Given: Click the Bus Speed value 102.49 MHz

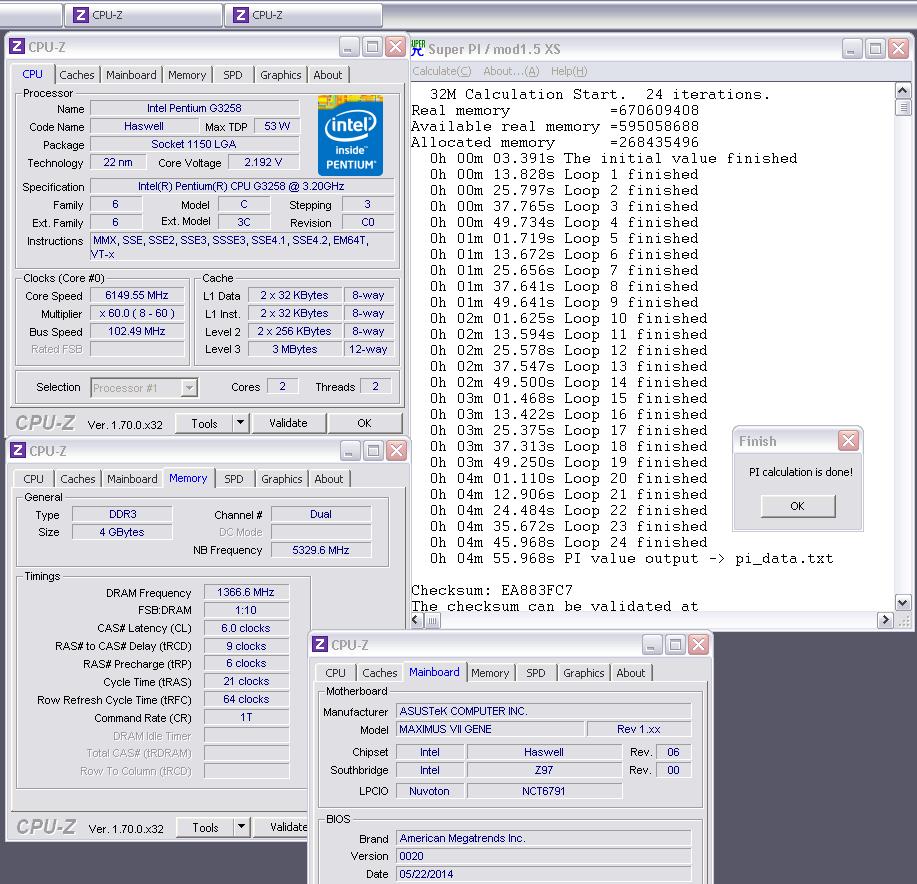Looking at the screenshot, I should 137,331.
